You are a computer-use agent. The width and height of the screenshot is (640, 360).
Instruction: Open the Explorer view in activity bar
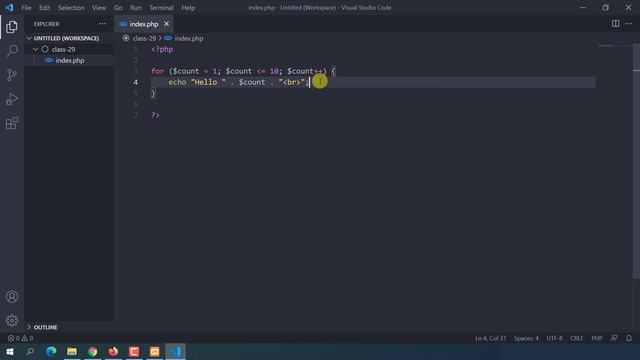coord(12,27)
